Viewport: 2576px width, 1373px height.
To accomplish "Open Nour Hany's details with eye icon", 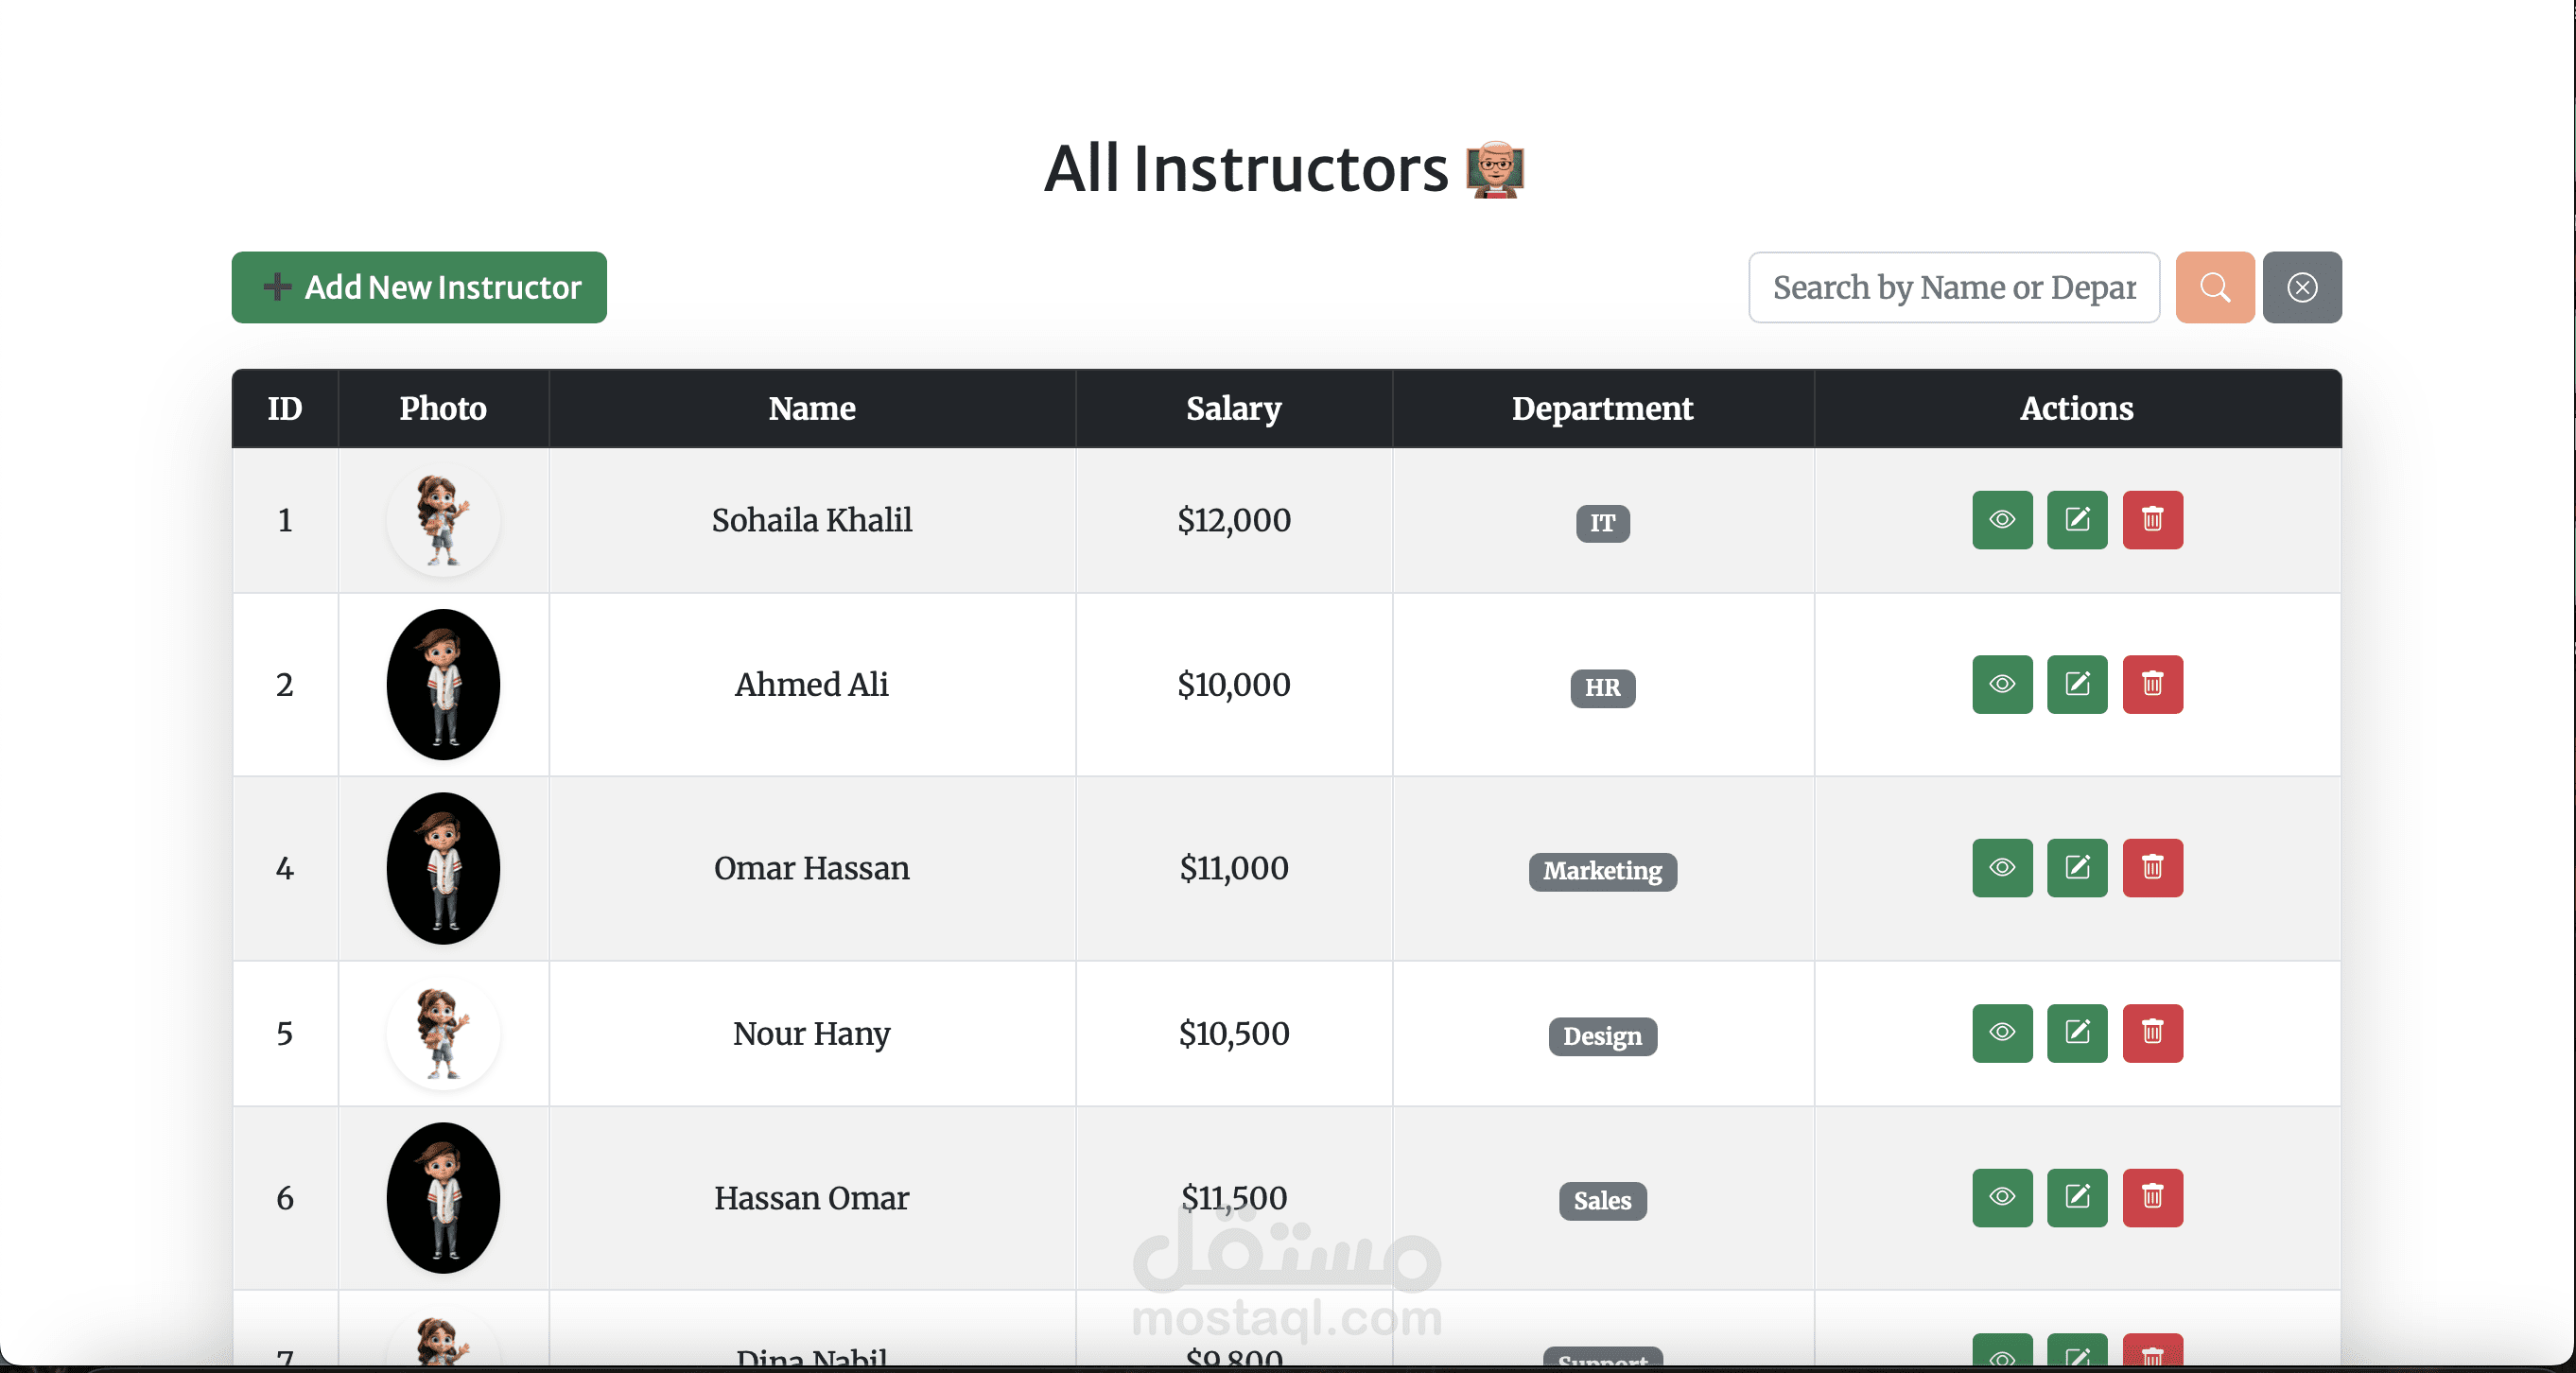I will click(x=2001, y=1032).
